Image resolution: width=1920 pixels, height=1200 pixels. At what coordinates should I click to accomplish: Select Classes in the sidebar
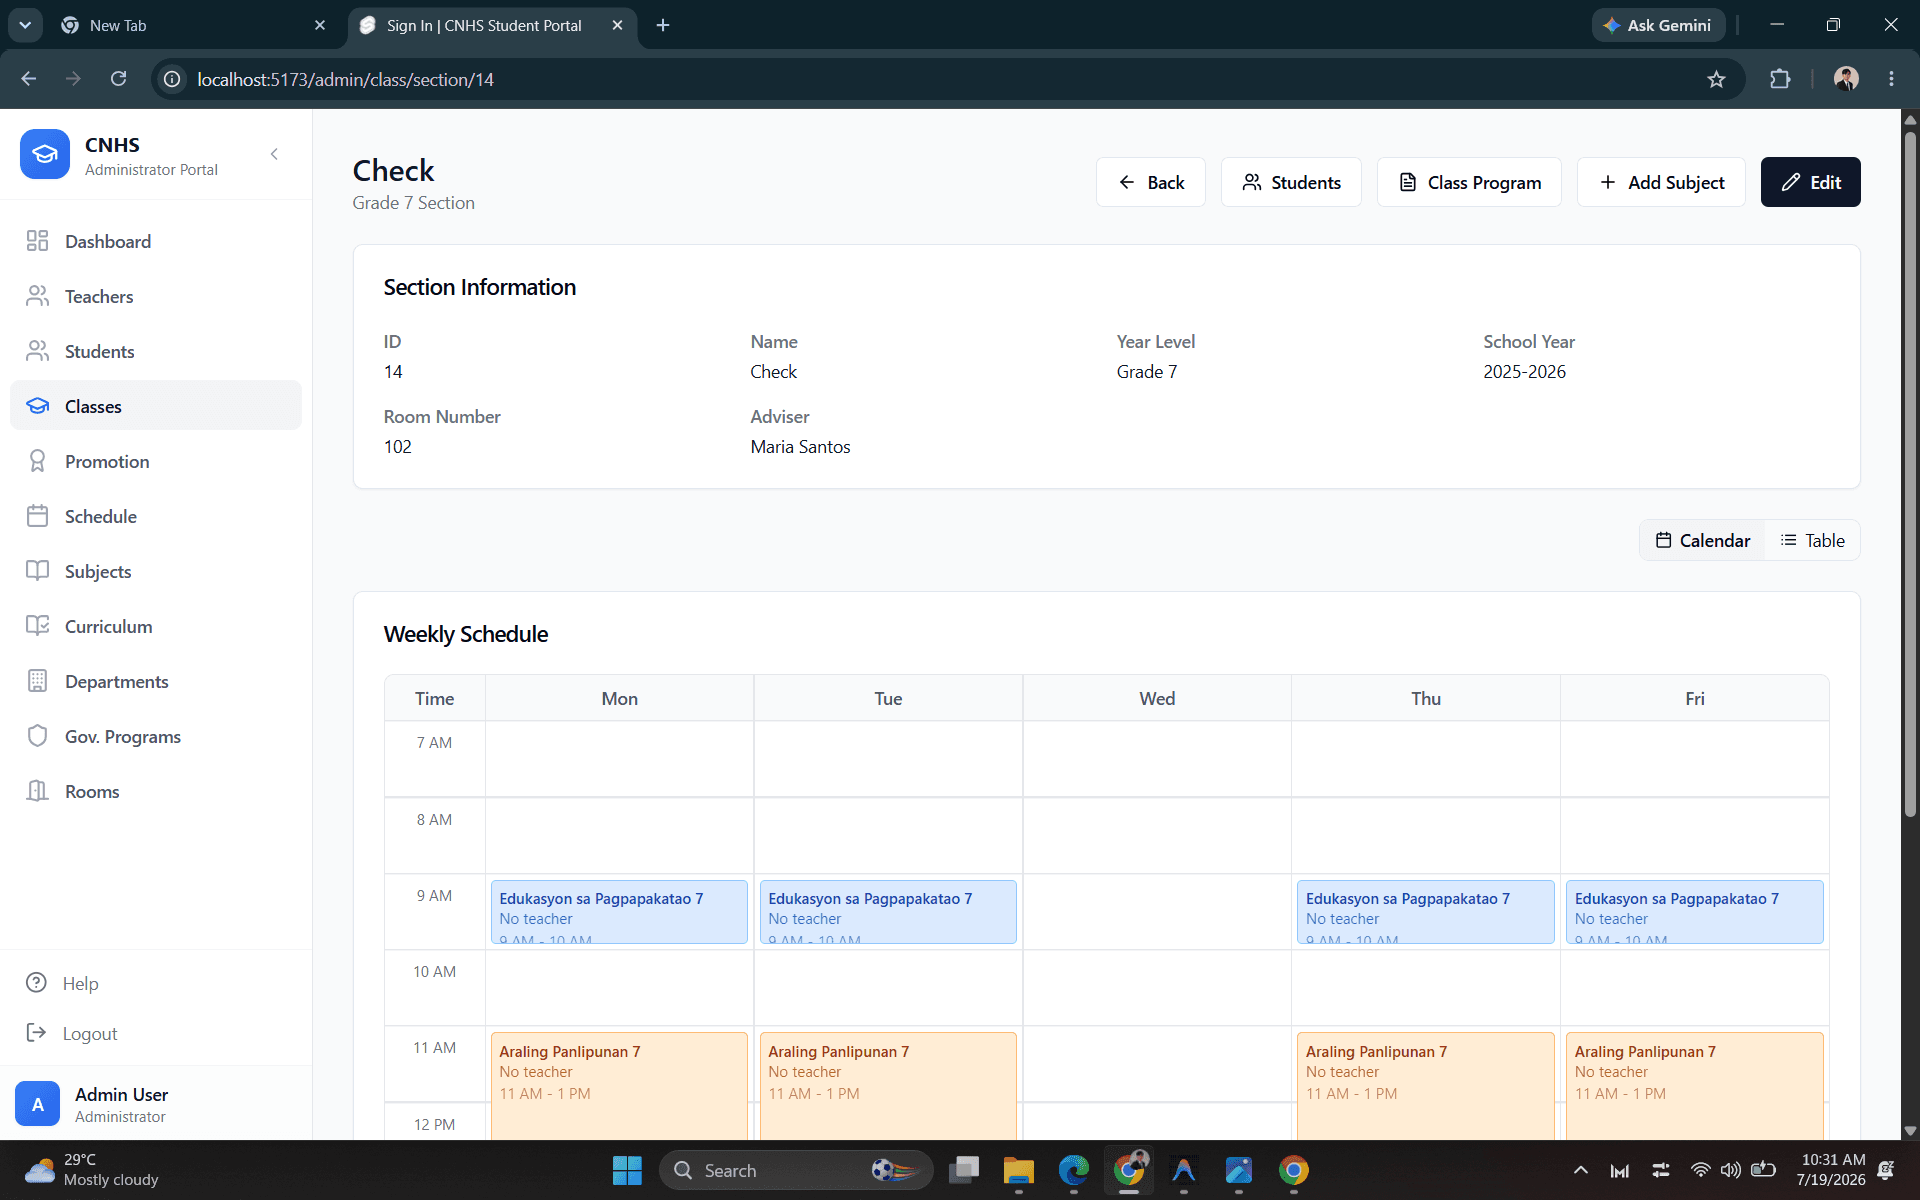[155, 405]
